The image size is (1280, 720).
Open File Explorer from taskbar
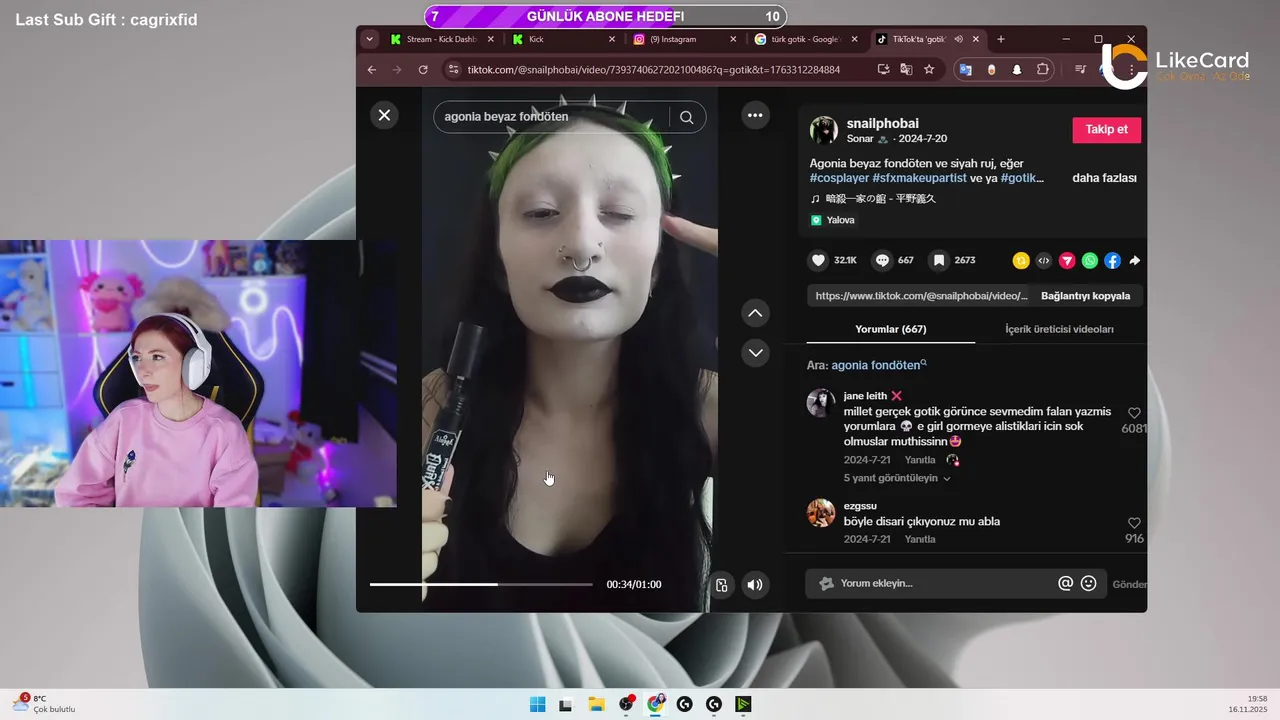tap(596, 704)
